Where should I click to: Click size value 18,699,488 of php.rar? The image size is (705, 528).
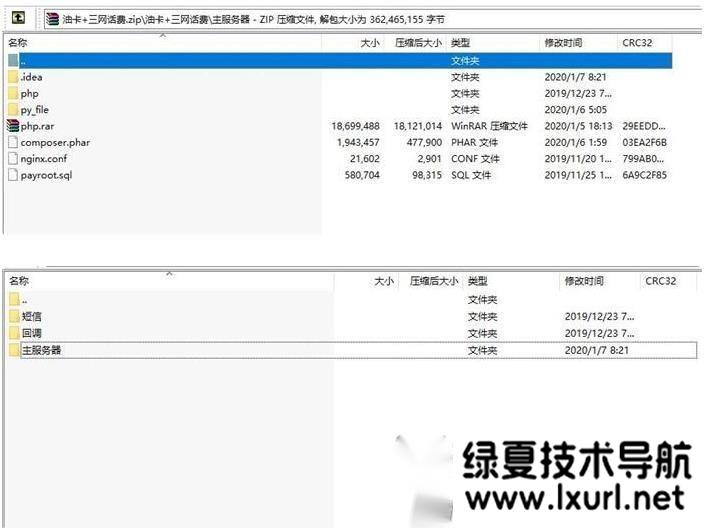(356, 126)
